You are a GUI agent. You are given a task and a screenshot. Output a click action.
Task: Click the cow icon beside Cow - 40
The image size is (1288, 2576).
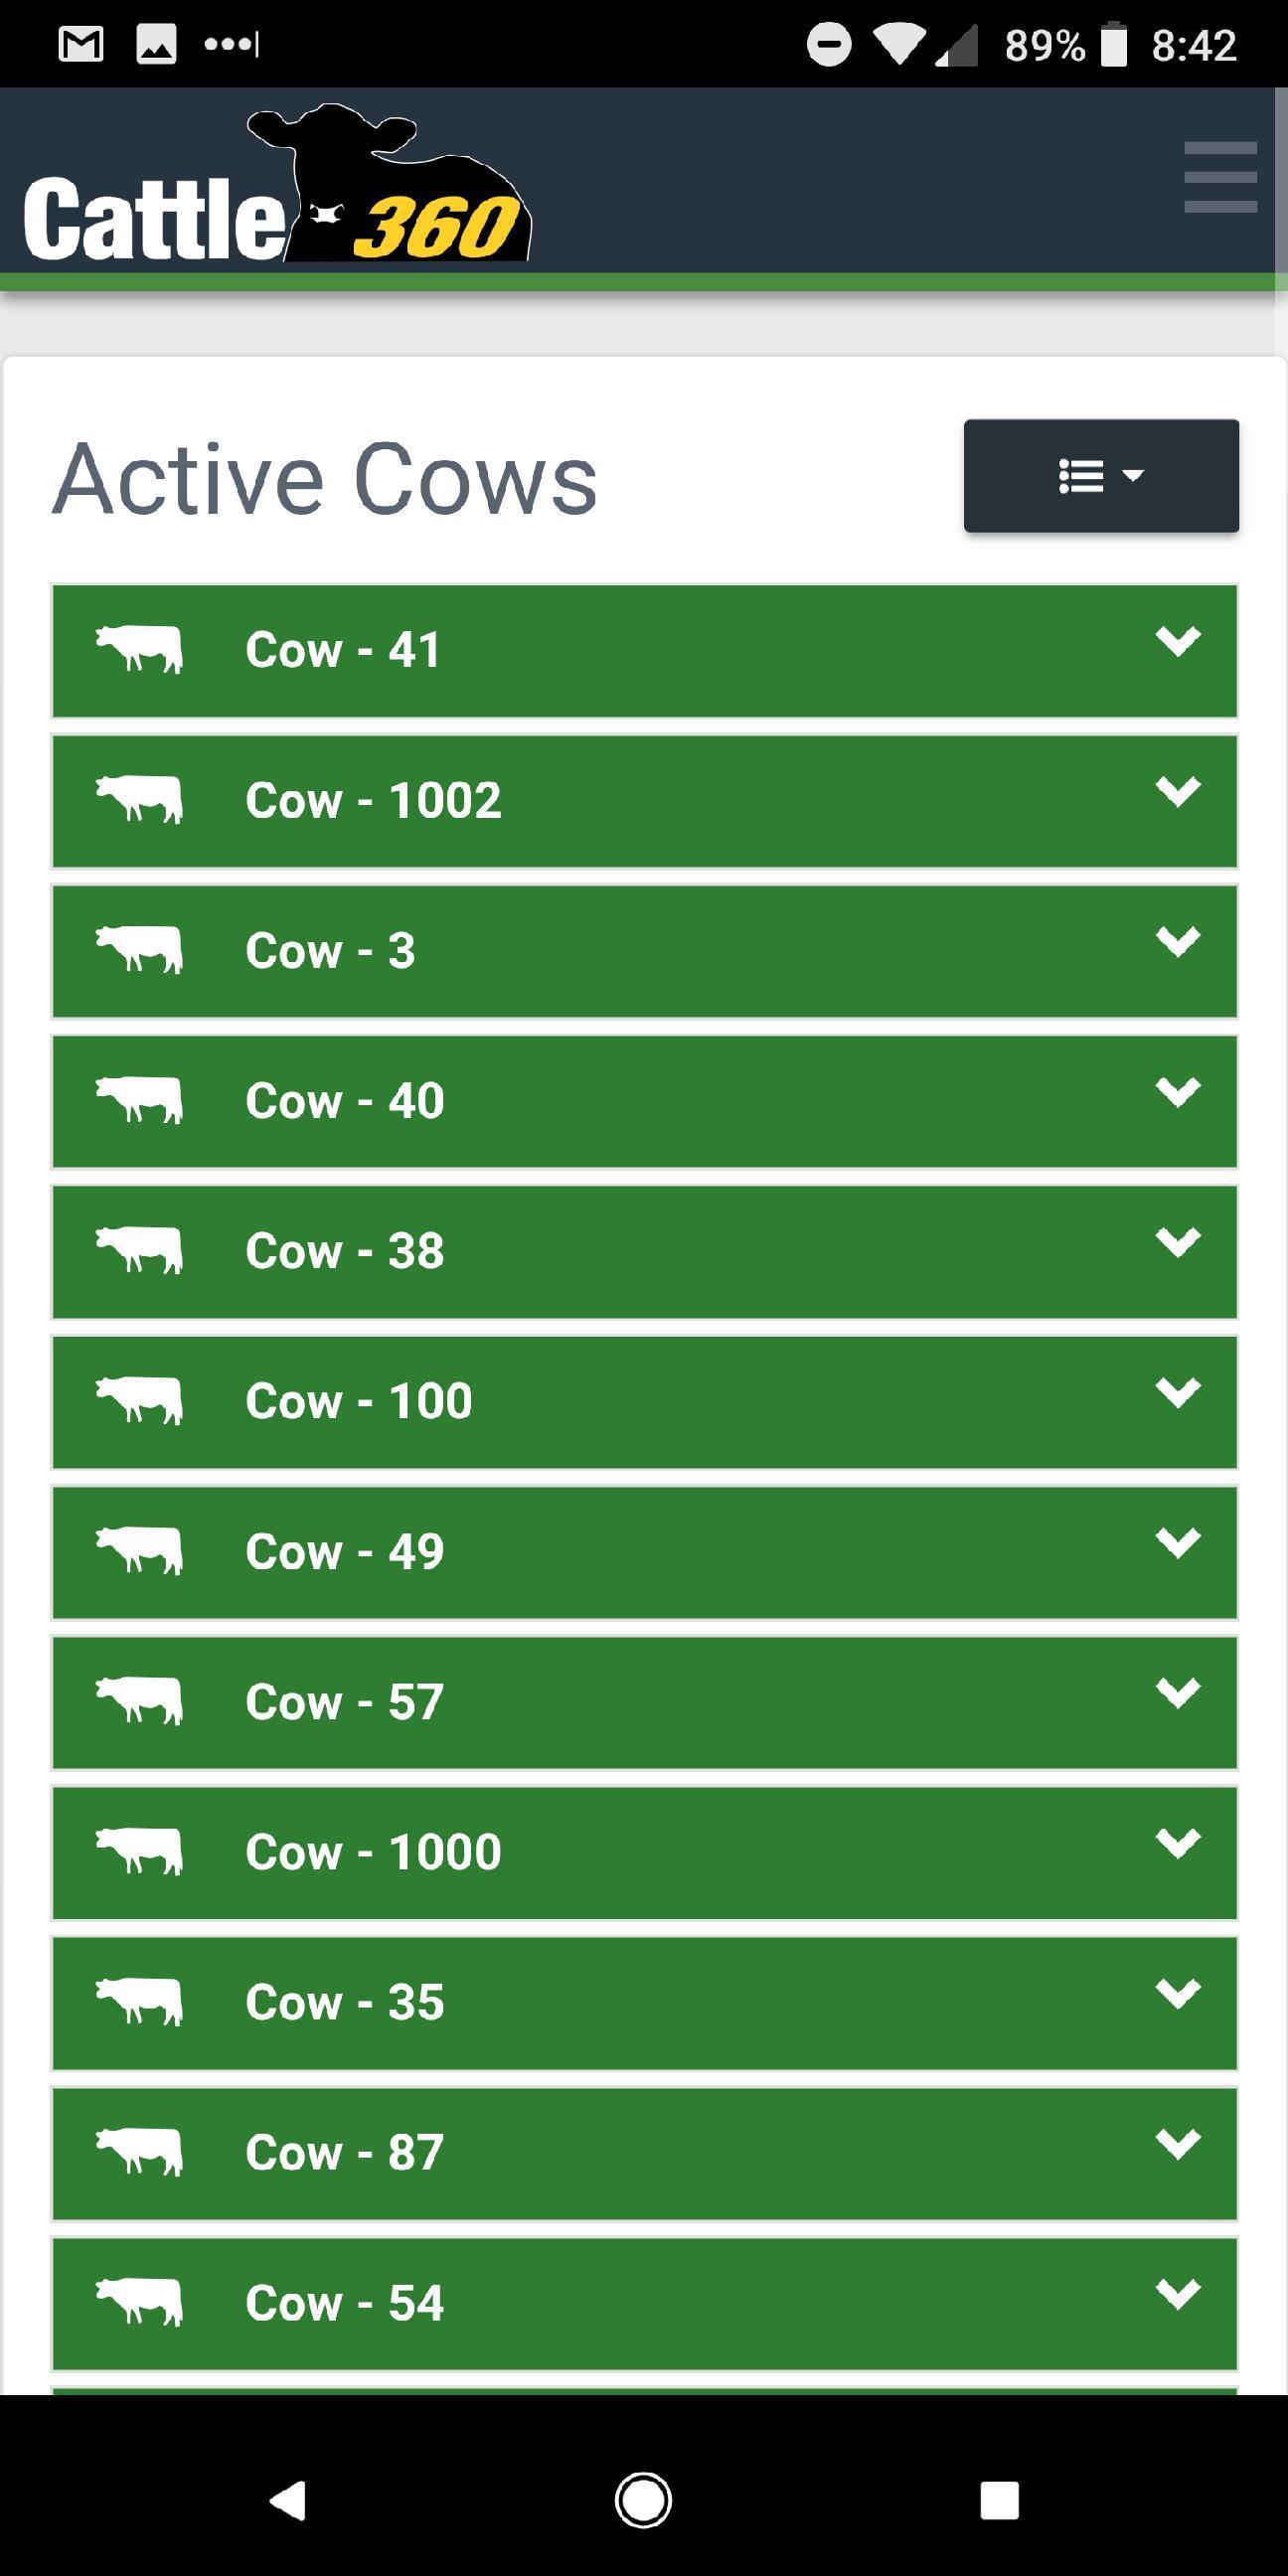coord(139,1100)
